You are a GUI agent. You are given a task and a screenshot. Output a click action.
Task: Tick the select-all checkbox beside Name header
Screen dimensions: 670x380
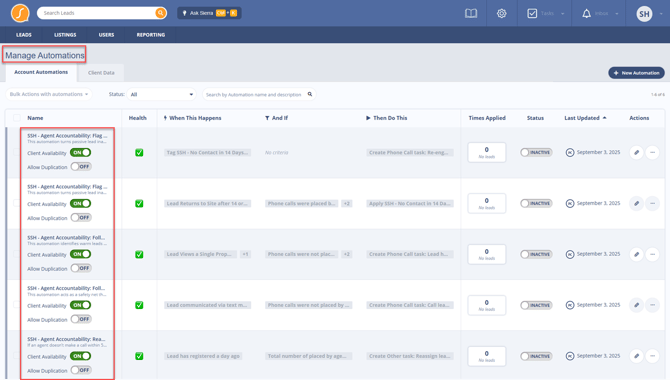click(17, 118)
